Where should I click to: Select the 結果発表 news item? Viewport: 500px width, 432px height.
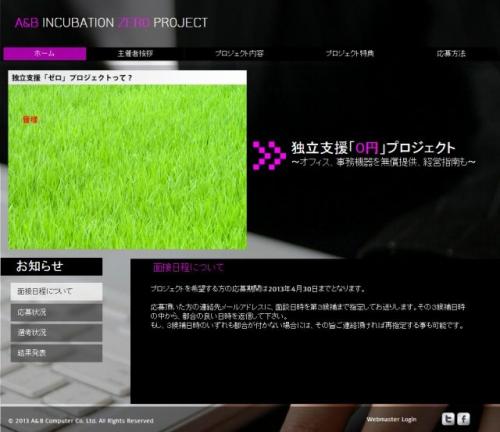(56, 353)
